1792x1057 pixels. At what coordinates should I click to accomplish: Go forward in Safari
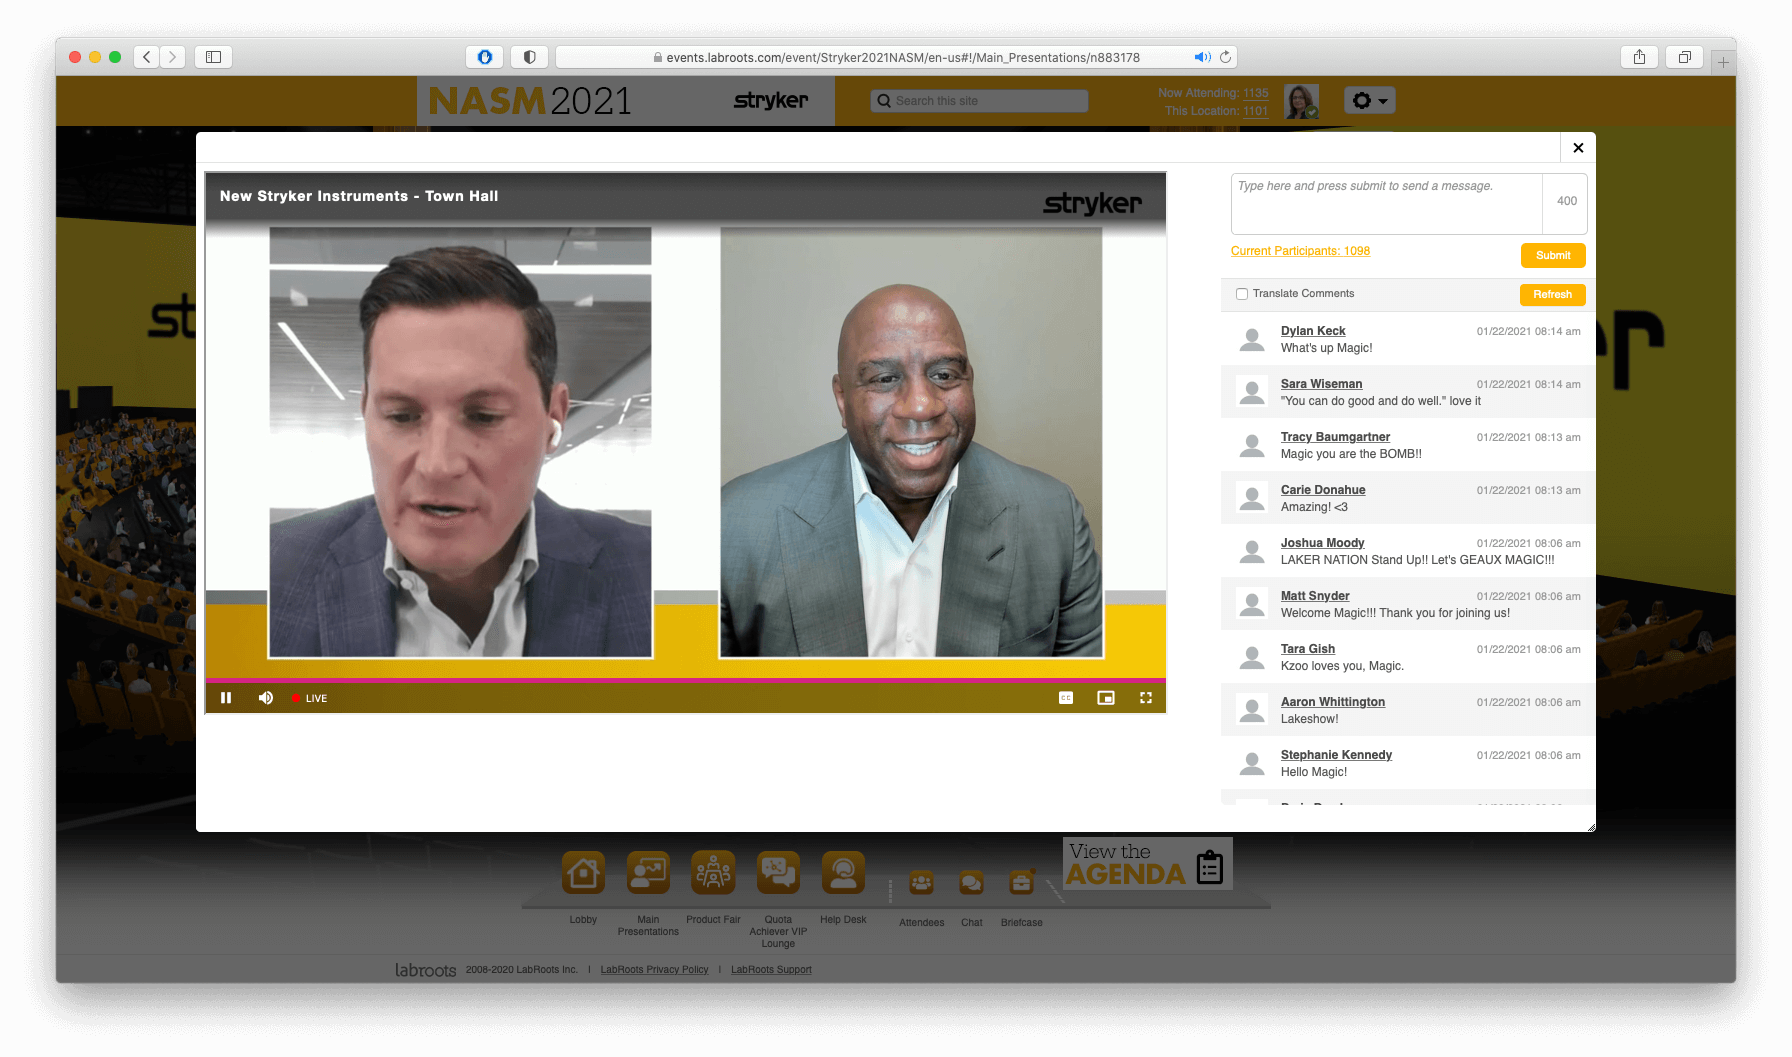[x=173, y=57]
